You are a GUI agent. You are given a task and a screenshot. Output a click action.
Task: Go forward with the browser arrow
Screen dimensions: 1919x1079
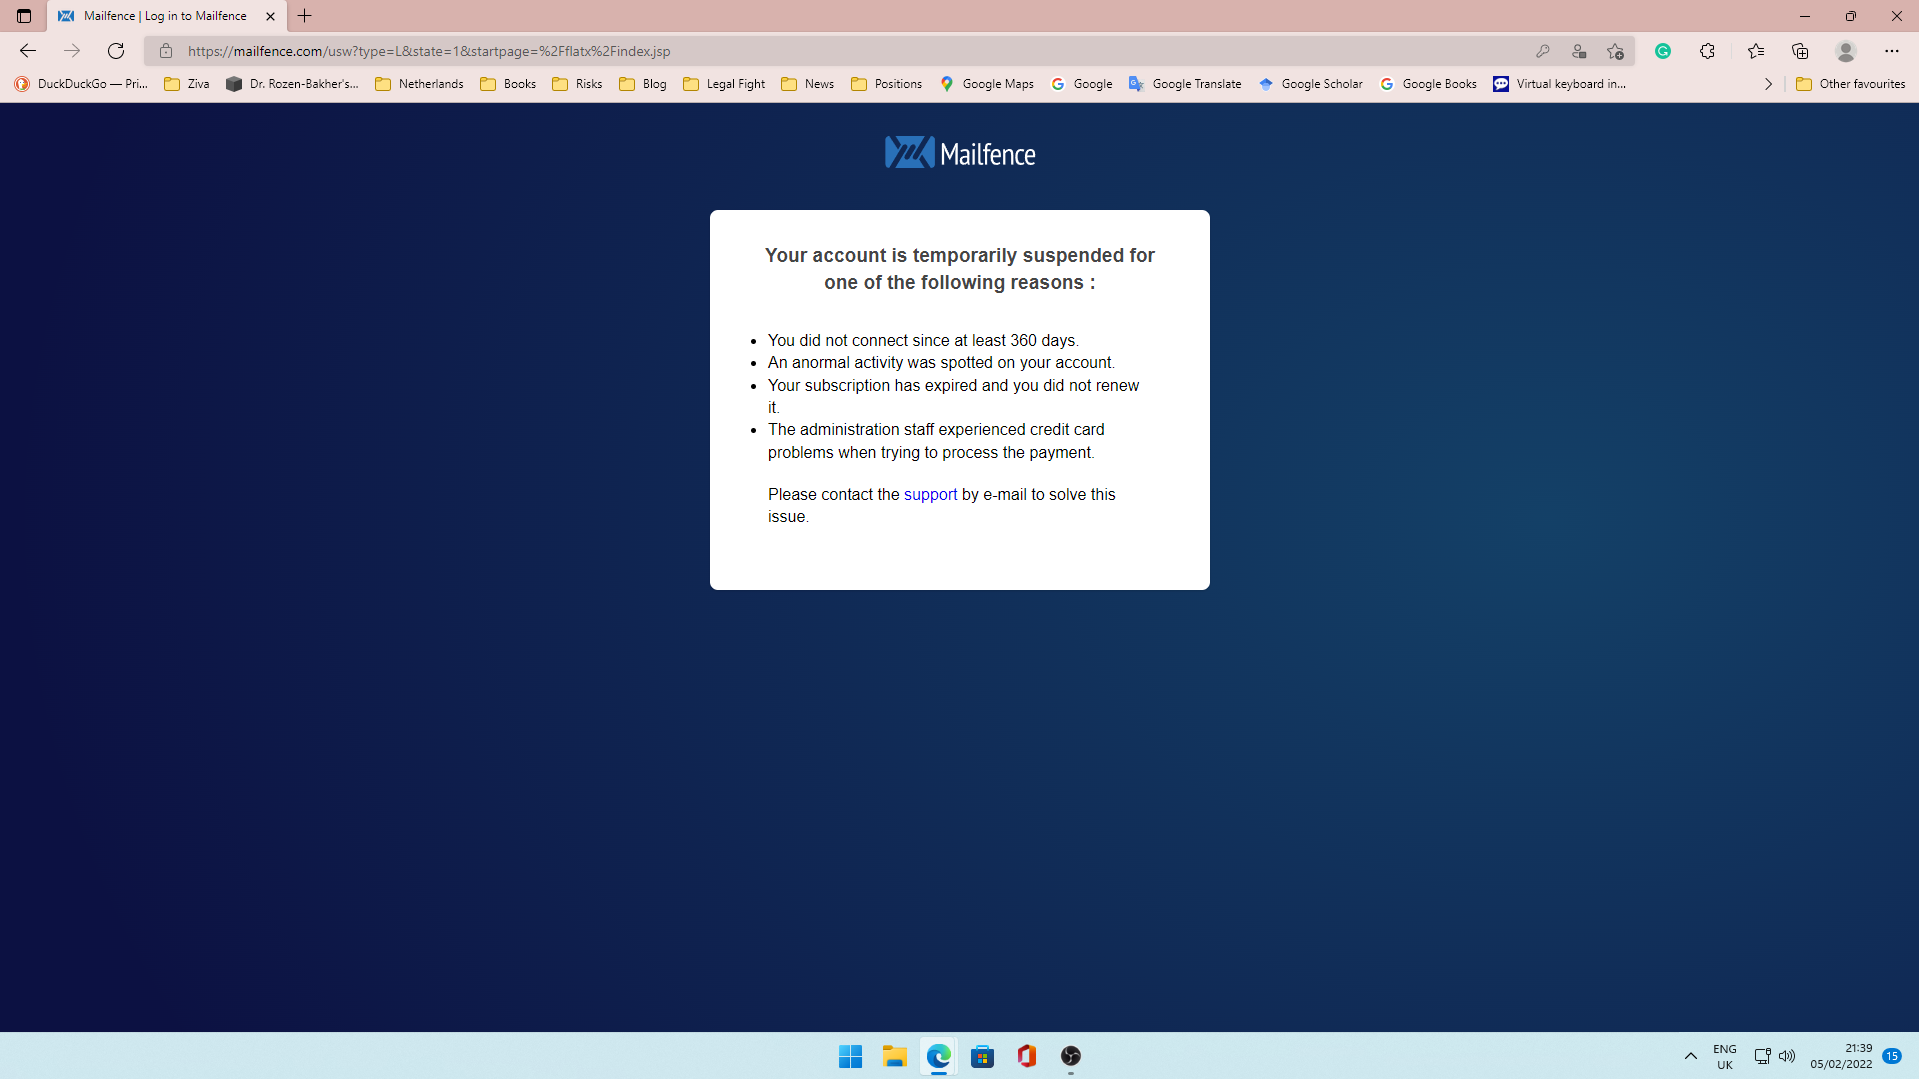[72, 51]
